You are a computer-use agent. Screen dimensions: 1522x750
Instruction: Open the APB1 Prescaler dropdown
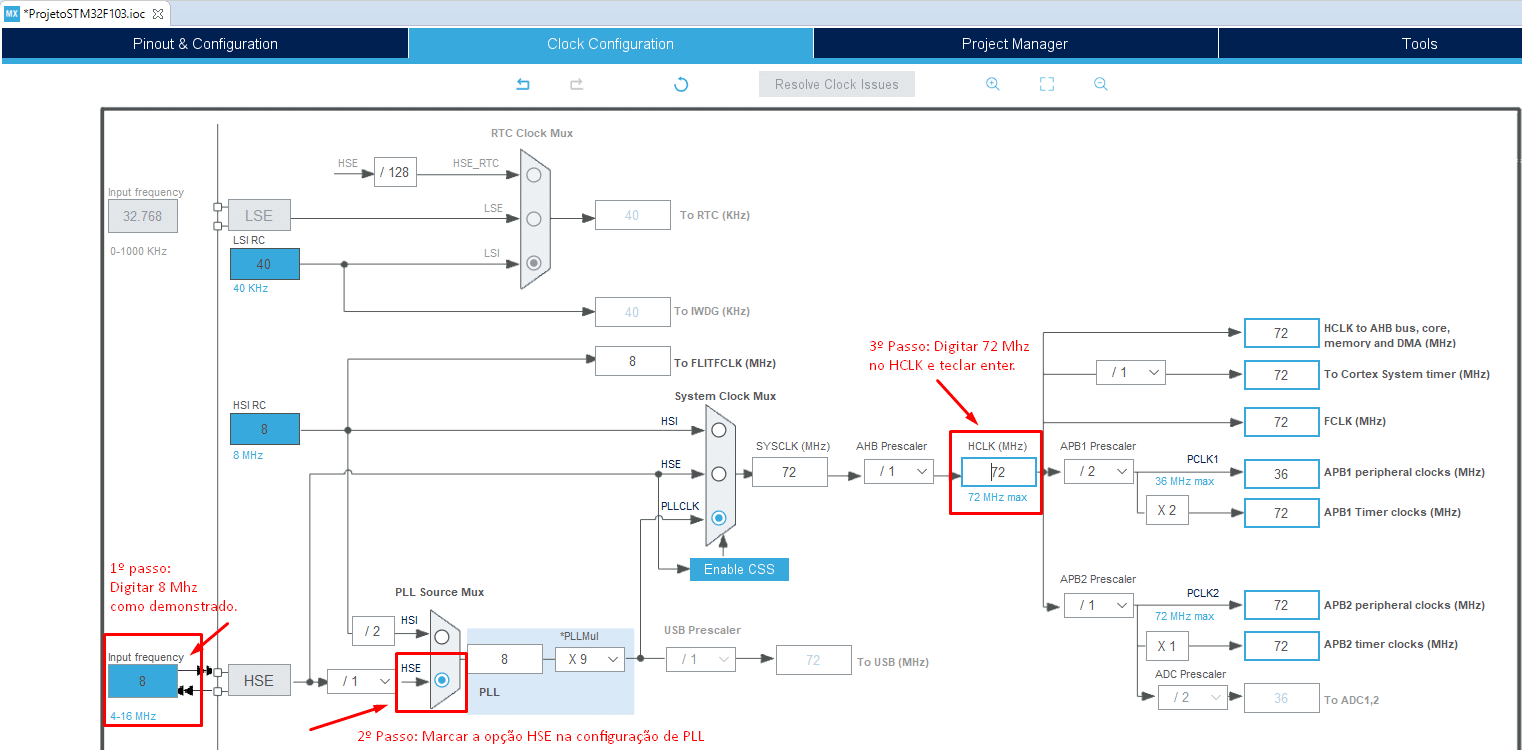tap(1099, 471)
